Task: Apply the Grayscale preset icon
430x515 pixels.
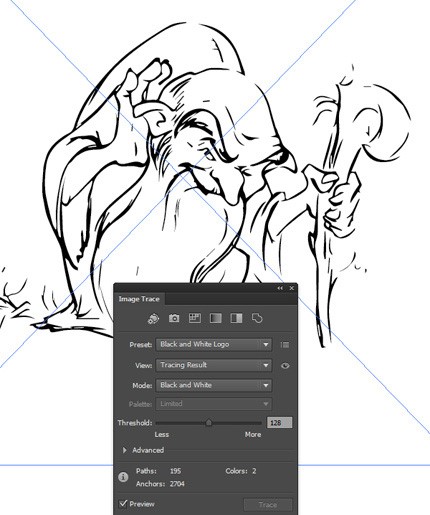Action: [x=216, y=318]
